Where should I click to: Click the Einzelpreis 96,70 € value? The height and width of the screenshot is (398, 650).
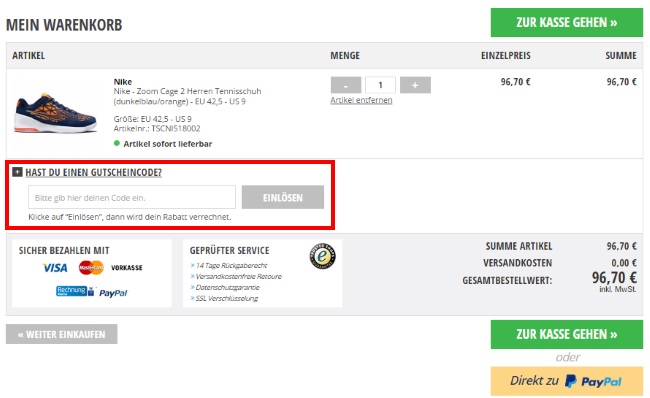(515, 82)
